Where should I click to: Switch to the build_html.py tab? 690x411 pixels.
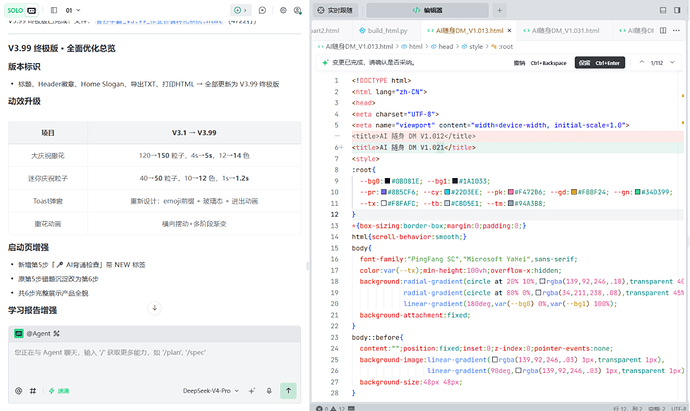[x=383, y=30]
